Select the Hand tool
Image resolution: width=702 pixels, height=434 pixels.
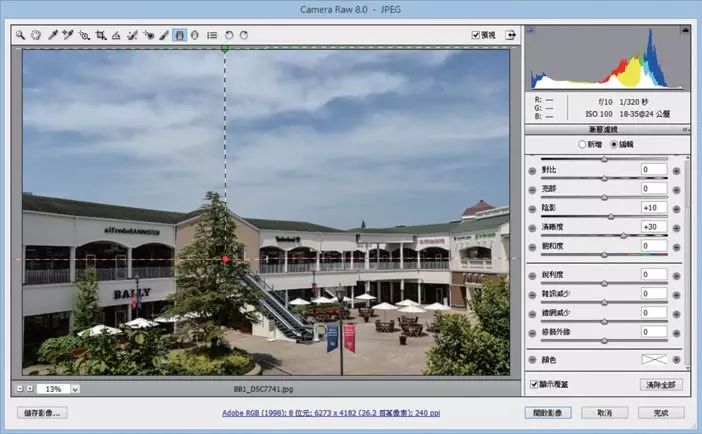click(36, 35)
